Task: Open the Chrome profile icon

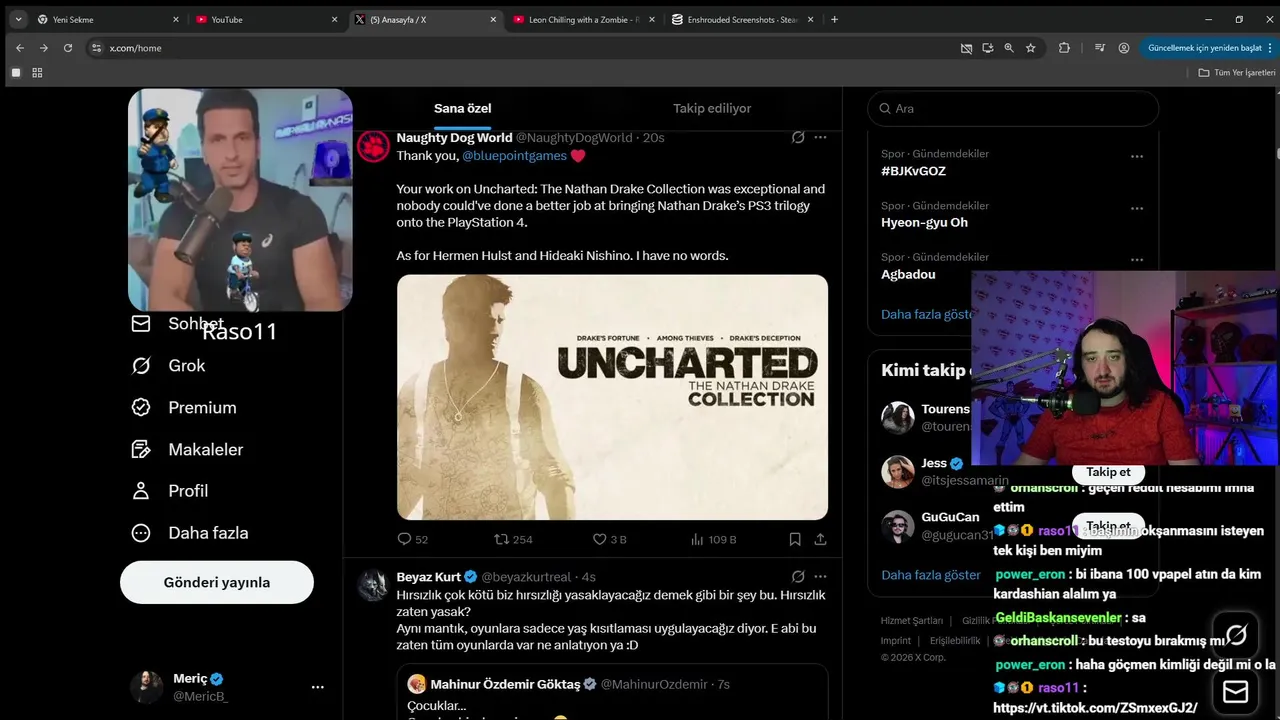Action: 1124,48
